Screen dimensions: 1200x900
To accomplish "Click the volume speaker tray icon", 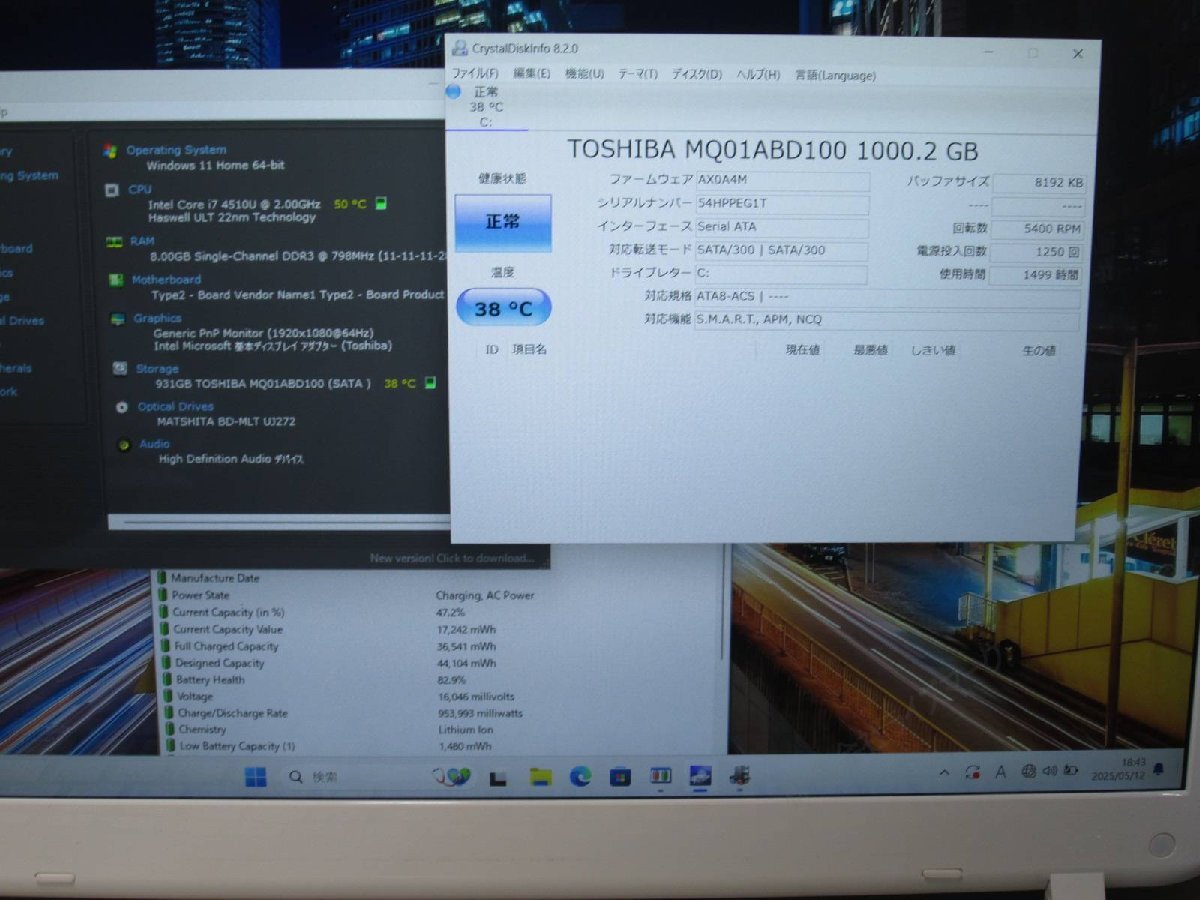I will [x=1049, y=771].
